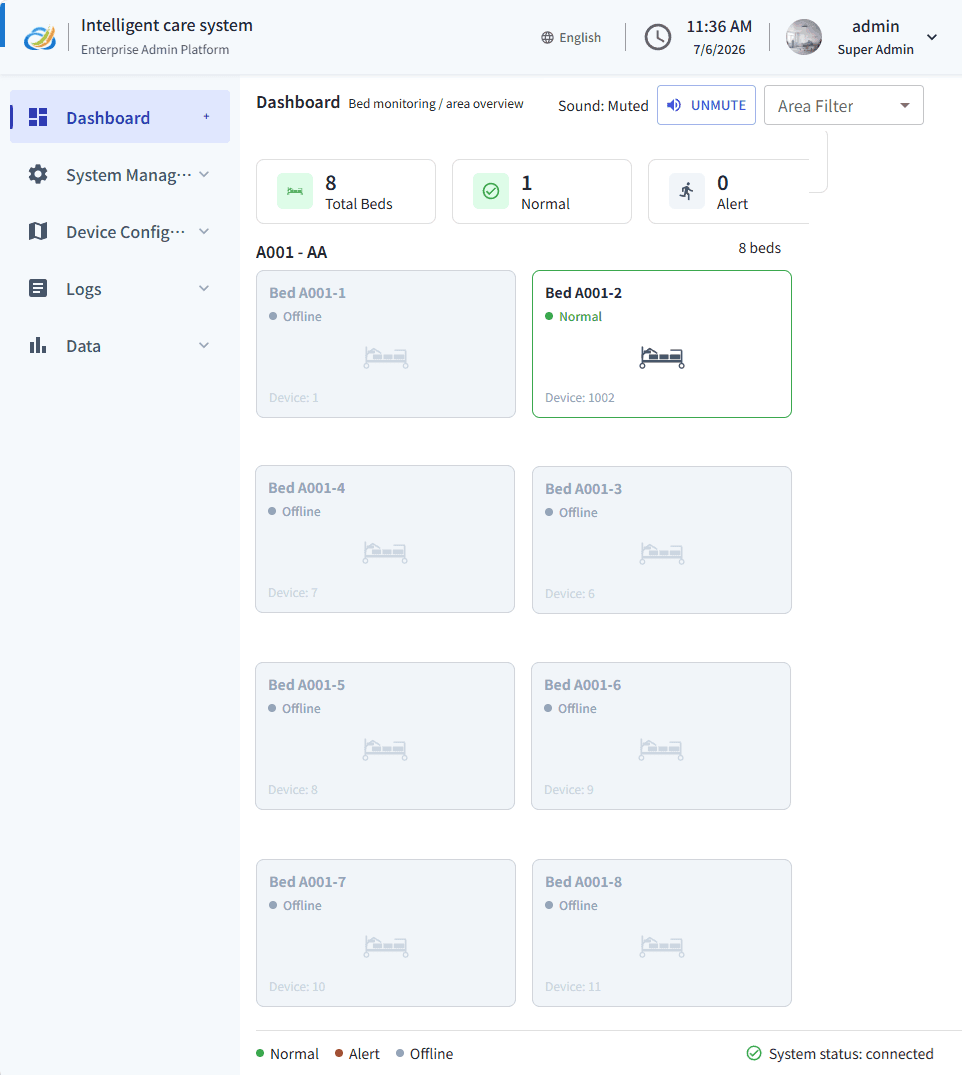The image size is (962, 1075).
Task: Open the Logs menu item
Action: [120, 288]
